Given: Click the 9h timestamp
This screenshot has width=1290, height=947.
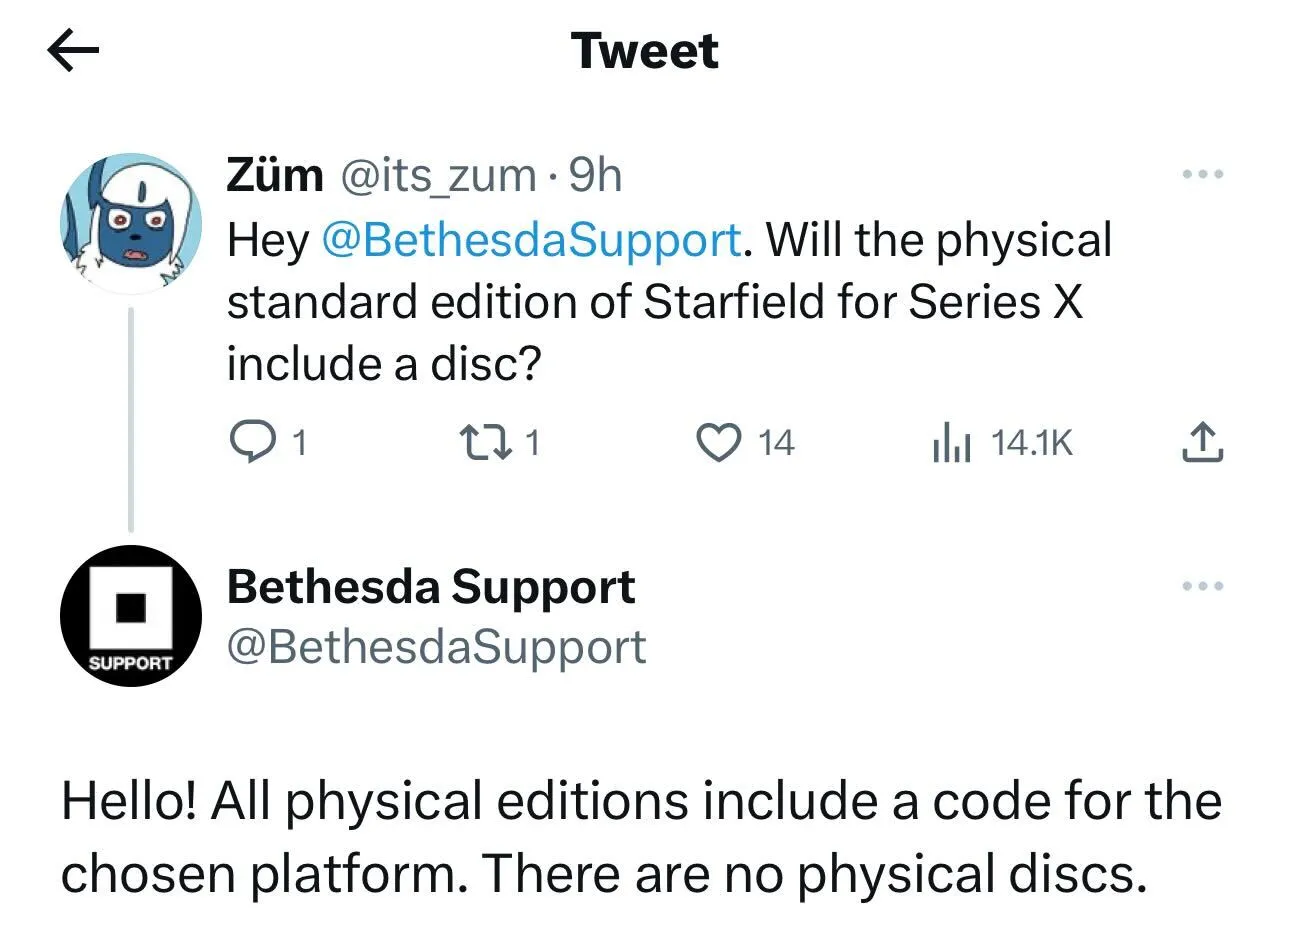Looking at the screenshot, I should (595, 176).
